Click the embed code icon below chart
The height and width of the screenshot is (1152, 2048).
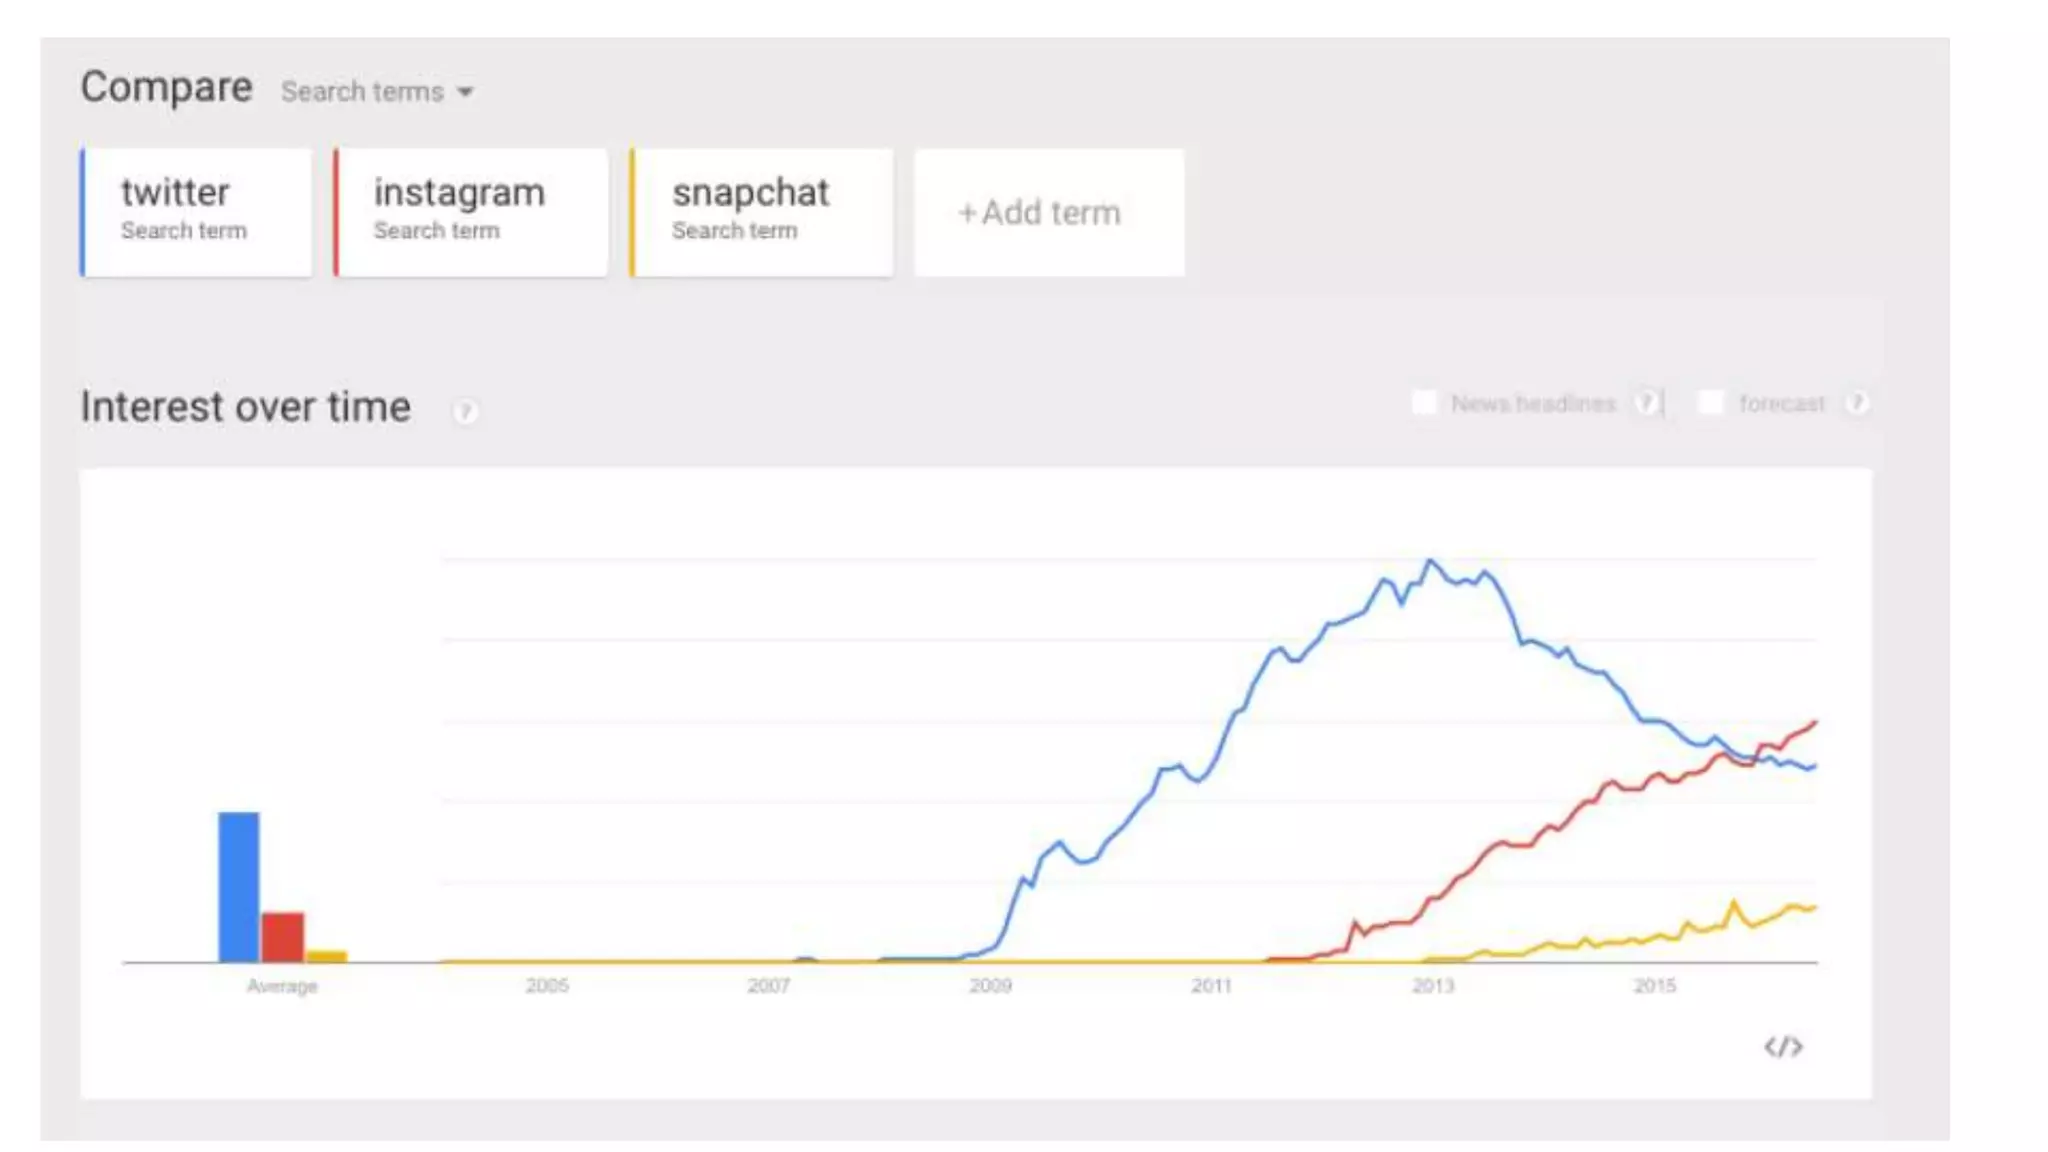click(x=1782, y=1047)
